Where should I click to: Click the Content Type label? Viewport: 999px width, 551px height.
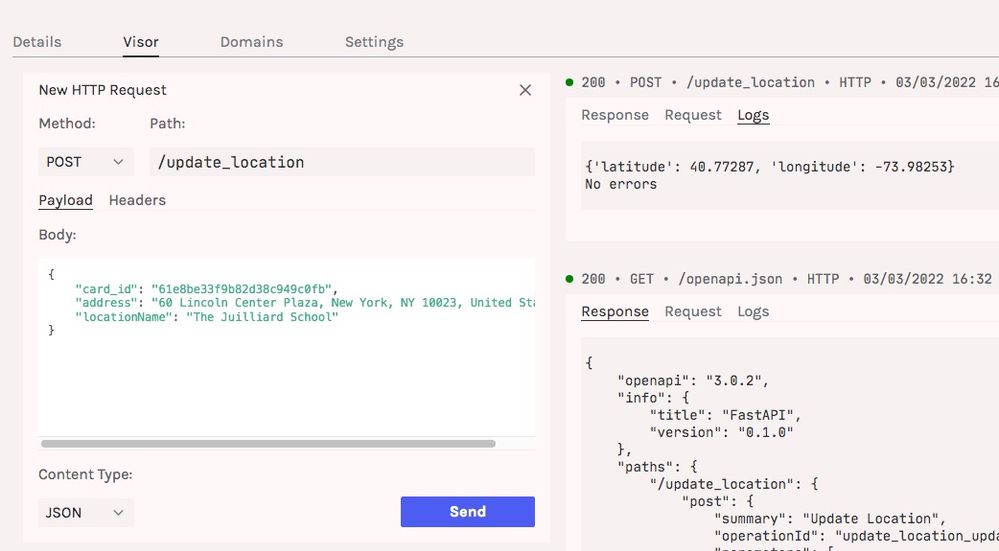(85, 475)
